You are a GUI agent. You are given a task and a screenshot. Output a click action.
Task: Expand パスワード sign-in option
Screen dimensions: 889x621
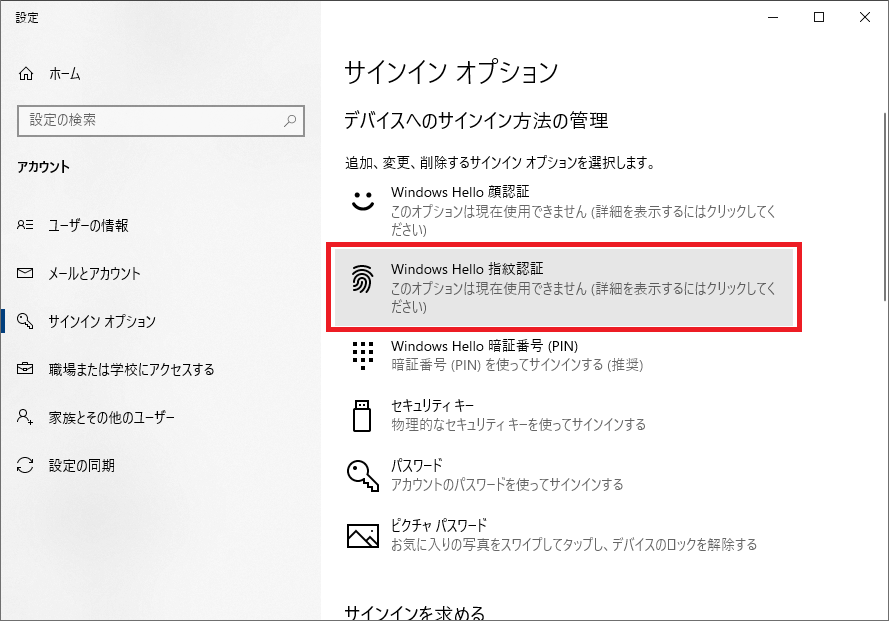564,475
